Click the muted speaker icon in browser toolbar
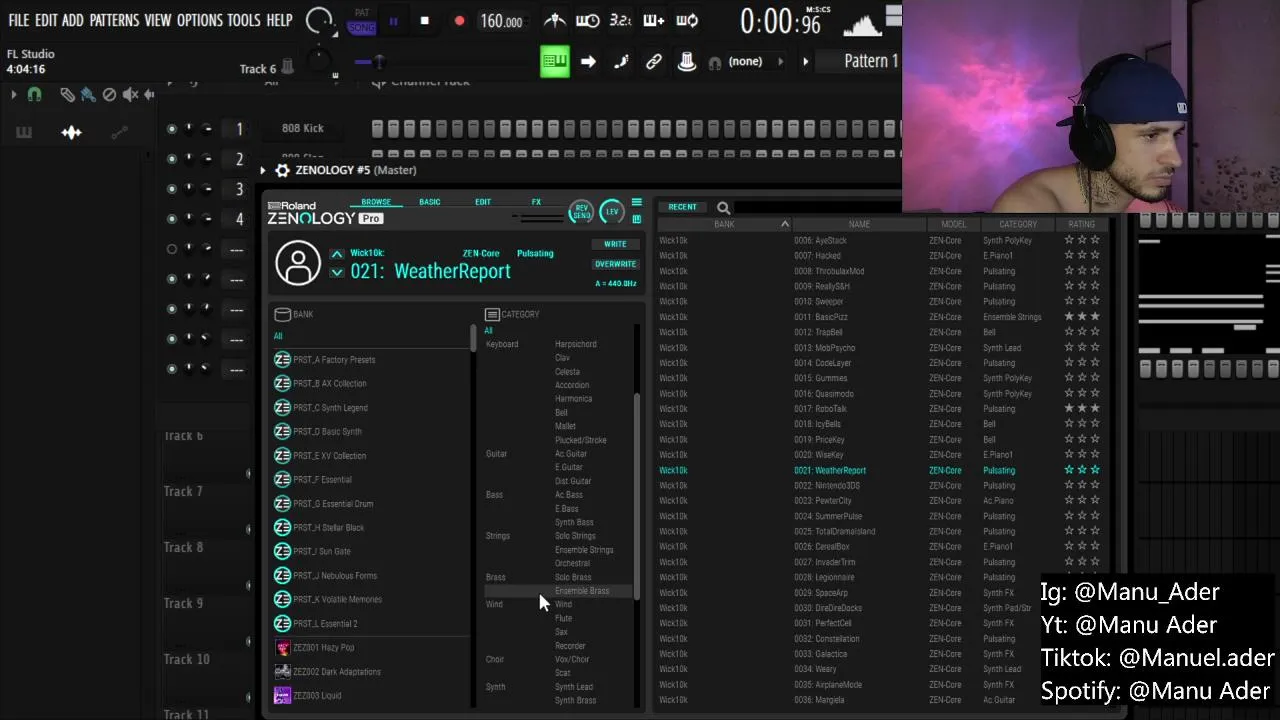This screenshot has height=720, width=1280. tap(130, 94)
